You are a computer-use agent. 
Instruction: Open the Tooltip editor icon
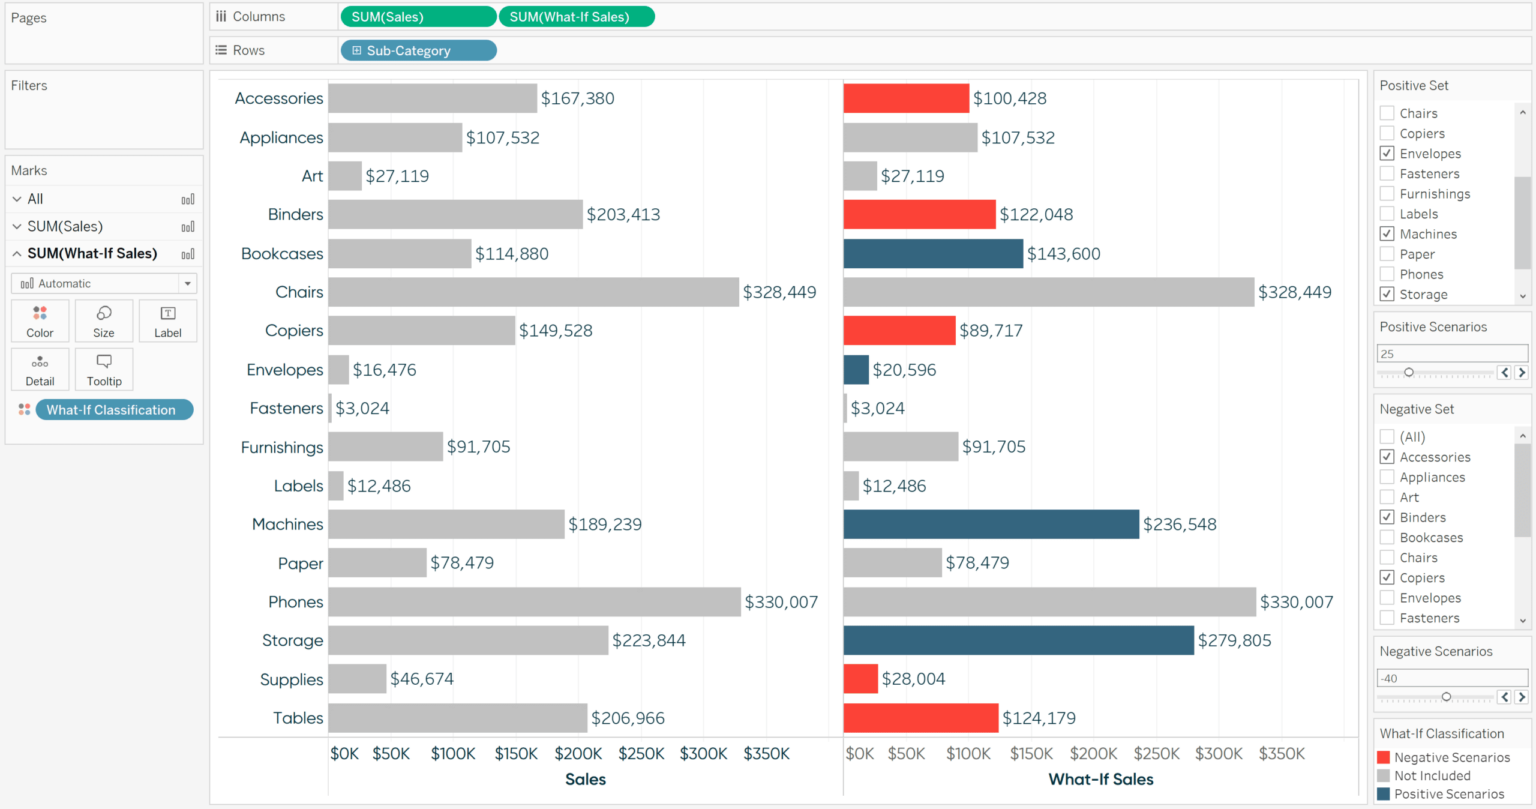[x=103, y=368]
